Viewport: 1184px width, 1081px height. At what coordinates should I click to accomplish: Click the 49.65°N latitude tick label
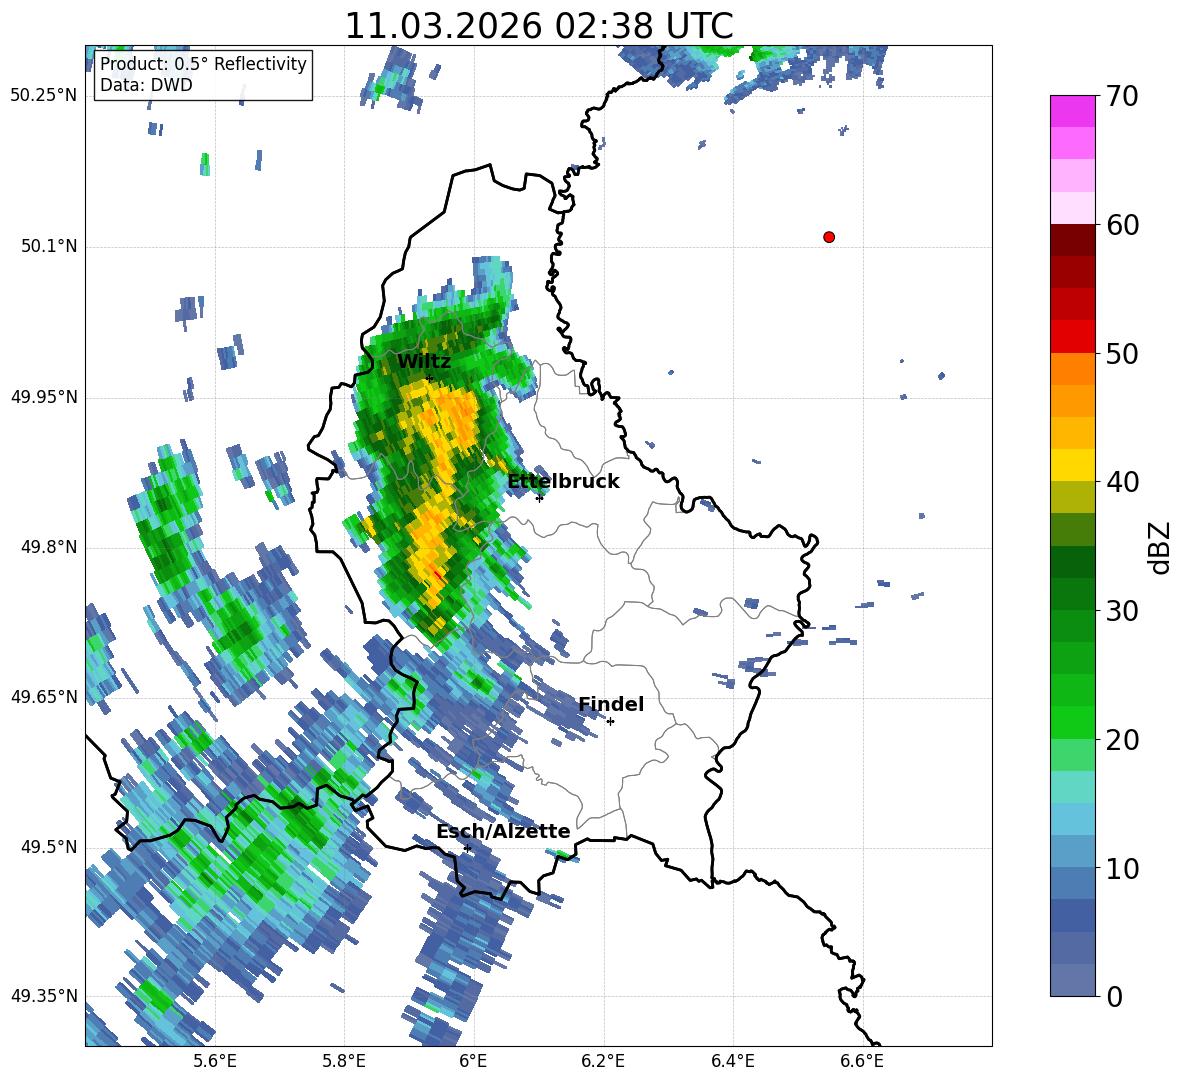tap(44, 697)
